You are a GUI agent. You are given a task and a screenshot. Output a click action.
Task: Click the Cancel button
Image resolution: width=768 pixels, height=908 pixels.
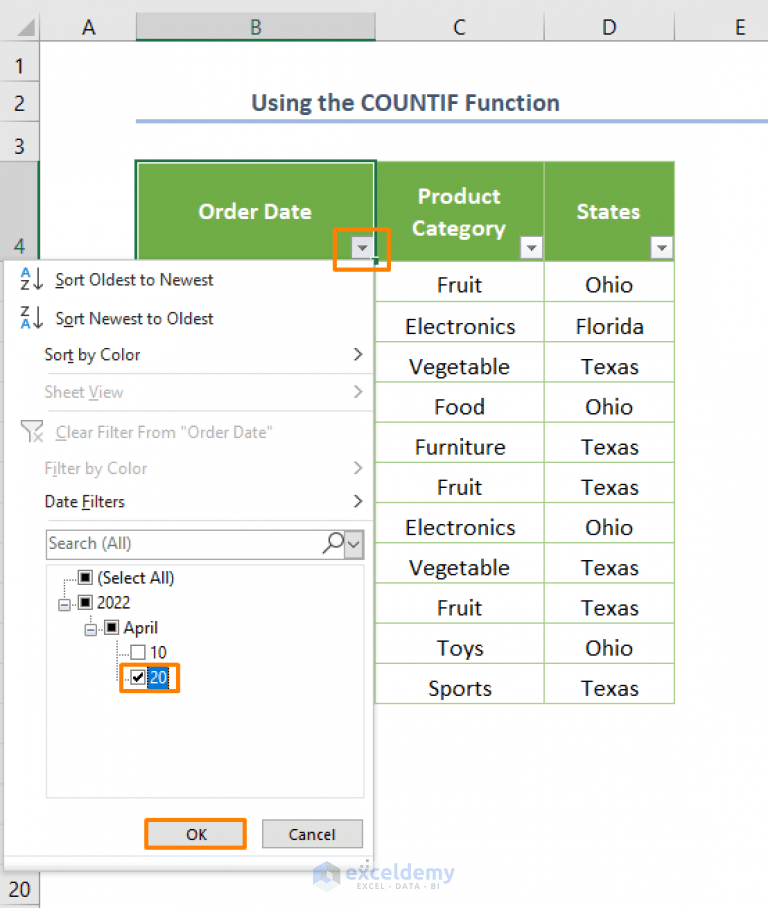click(312, 834)
